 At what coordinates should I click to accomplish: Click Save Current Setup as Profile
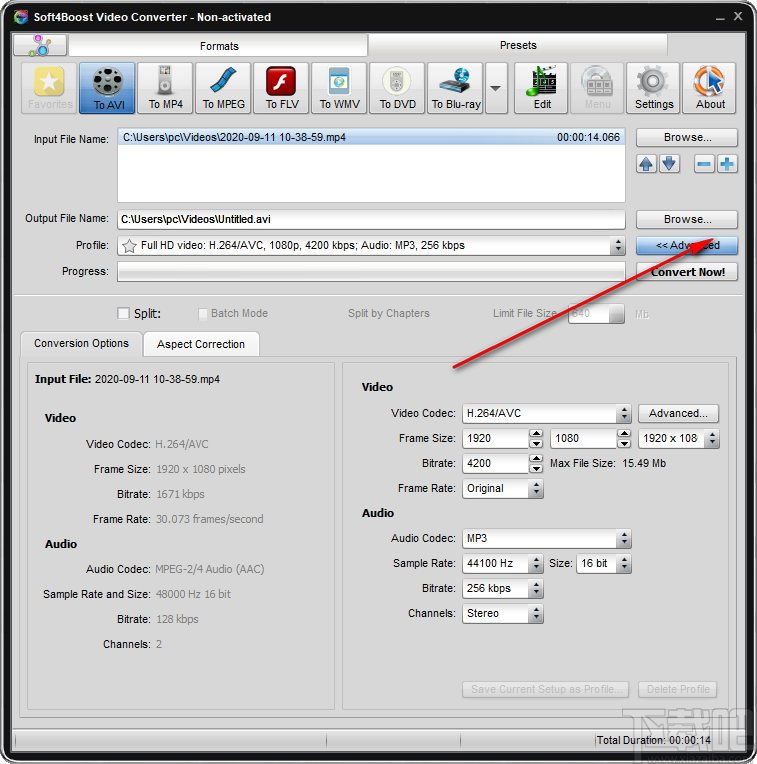[x=546, y=689]
